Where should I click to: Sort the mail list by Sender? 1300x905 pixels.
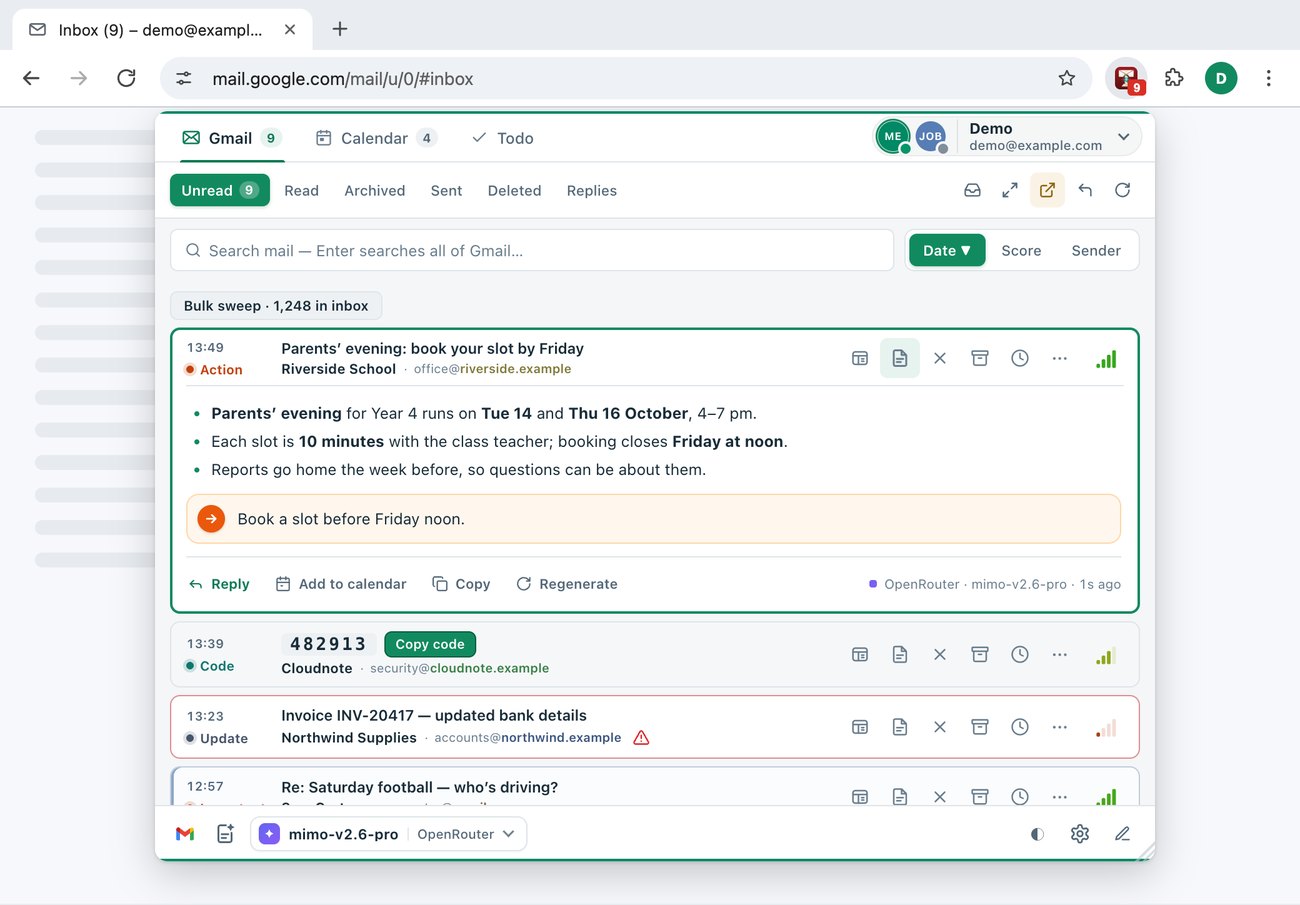coord(1096,251)
